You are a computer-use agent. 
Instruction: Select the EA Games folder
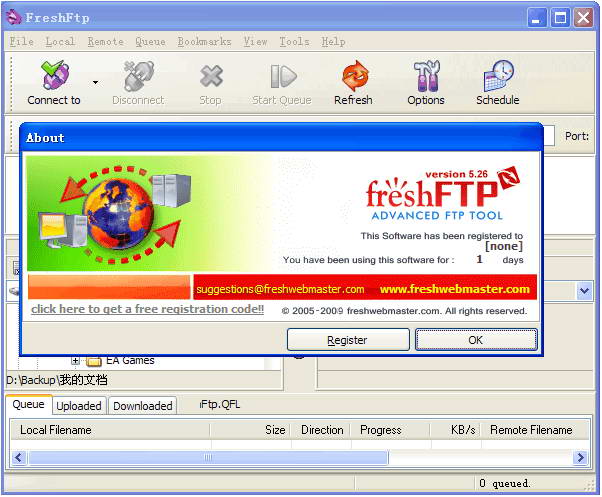tap(130, 360)
